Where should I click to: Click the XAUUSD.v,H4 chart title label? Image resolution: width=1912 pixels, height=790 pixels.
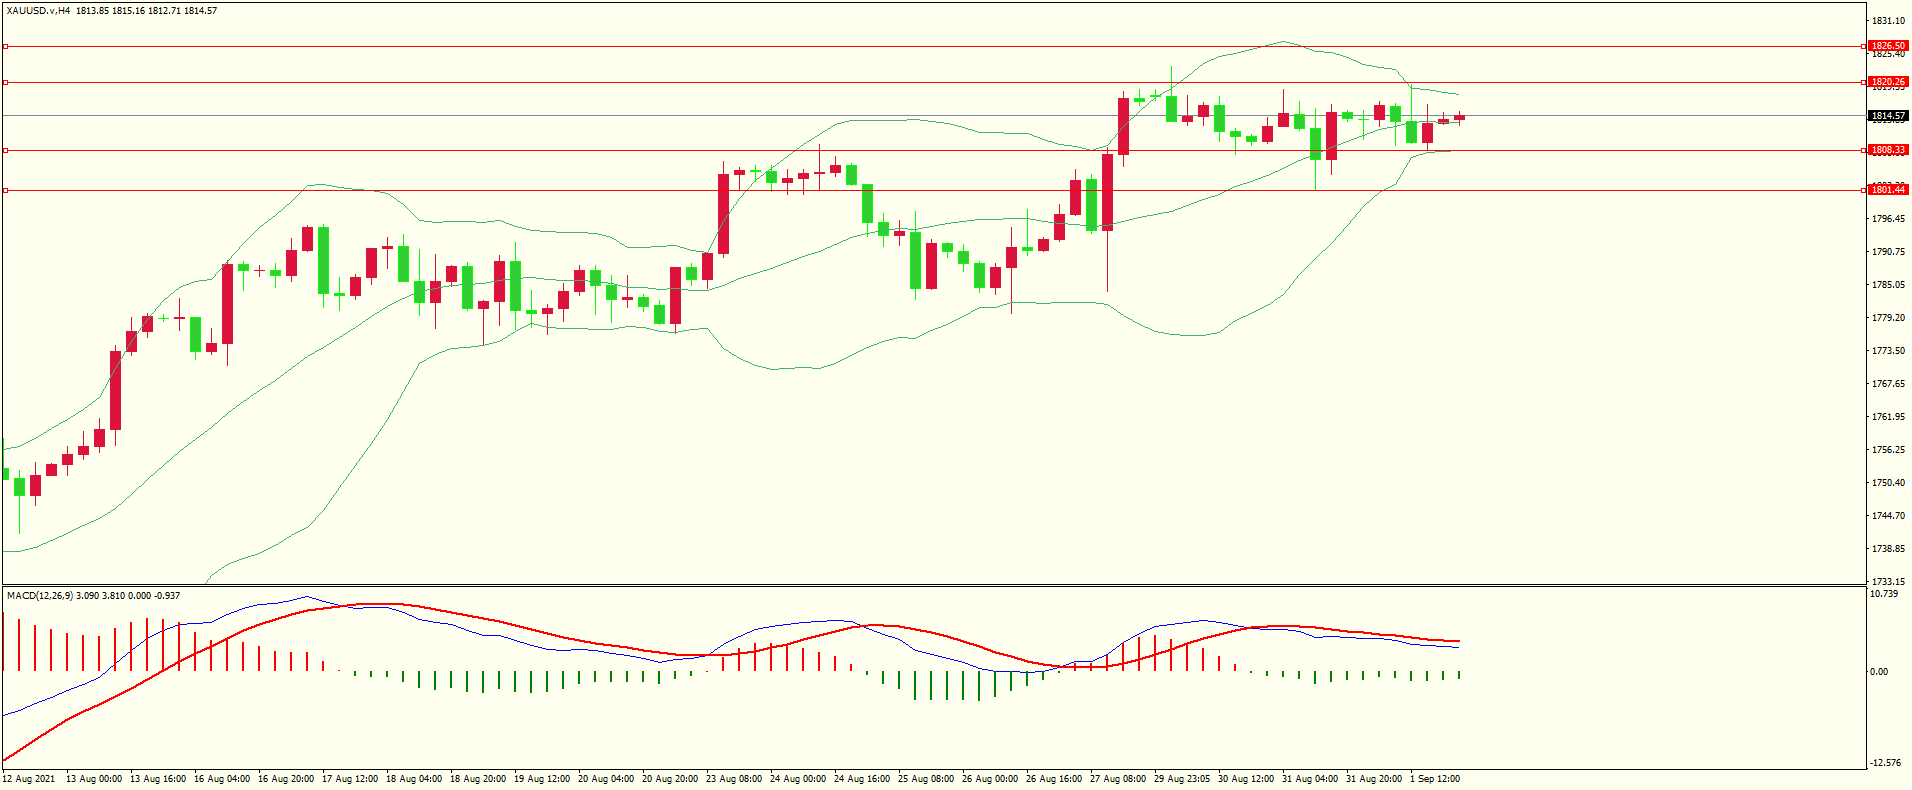coord(38,11)
